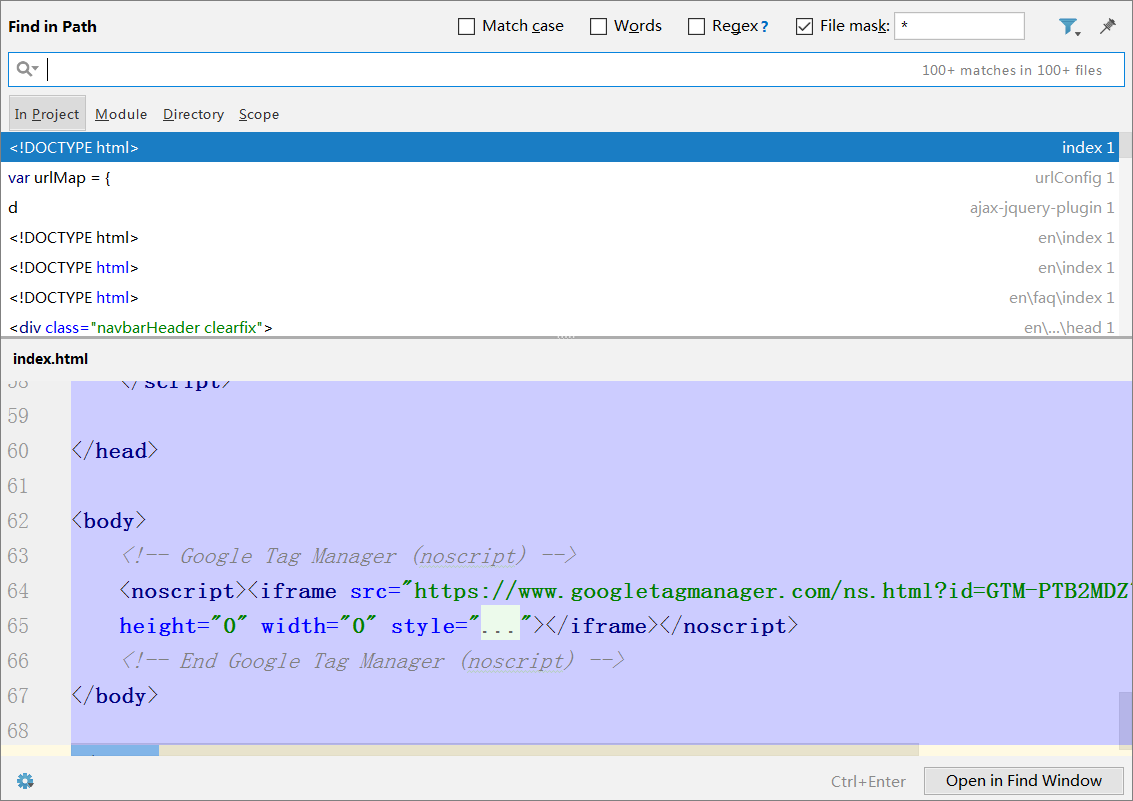
Task: Open the search filter options icon
Action: tap(1068, 27)
